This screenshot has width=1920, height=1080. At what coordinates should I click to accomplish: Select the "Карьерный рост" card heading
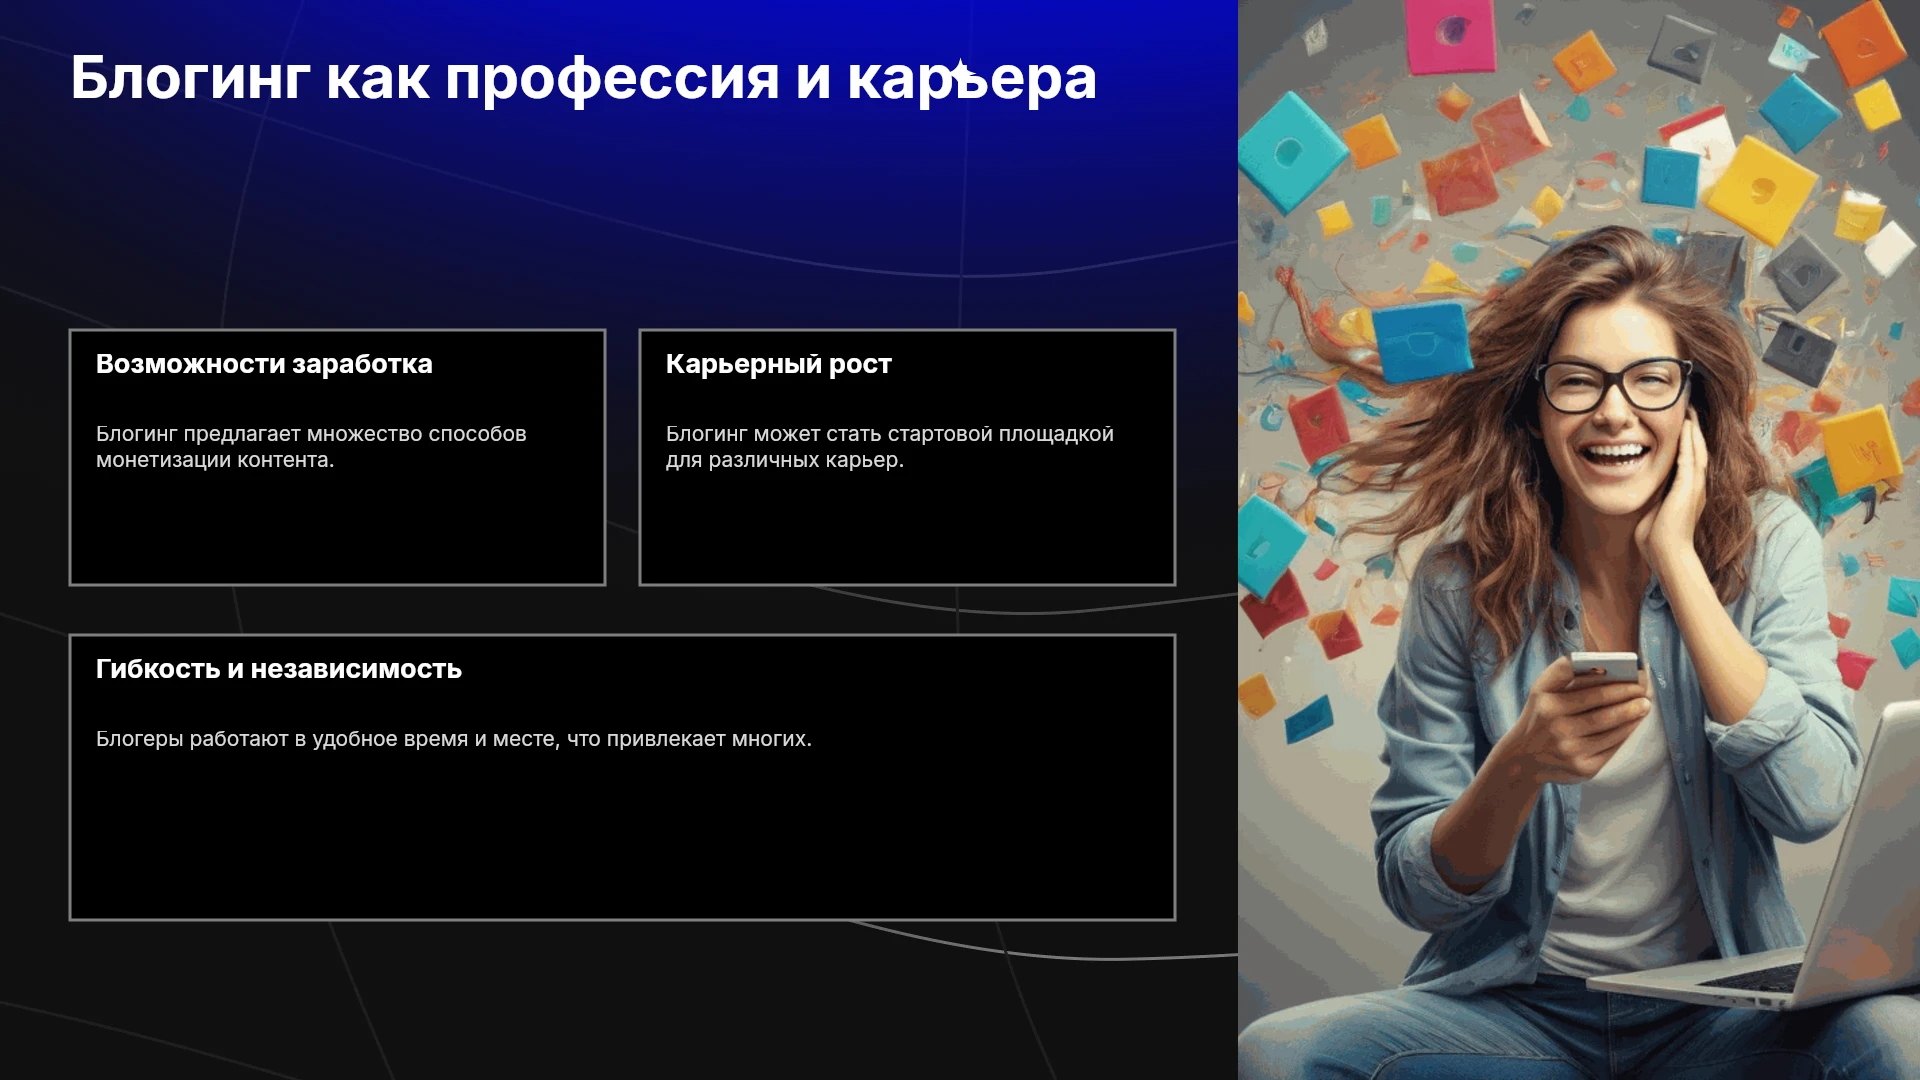click(778, 364)
